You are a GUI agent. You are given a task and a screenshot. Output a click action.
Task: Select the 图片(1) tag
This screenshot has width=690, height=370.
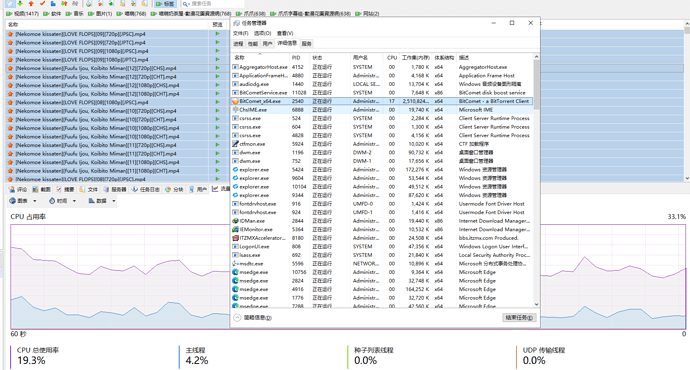pos(100,14)
